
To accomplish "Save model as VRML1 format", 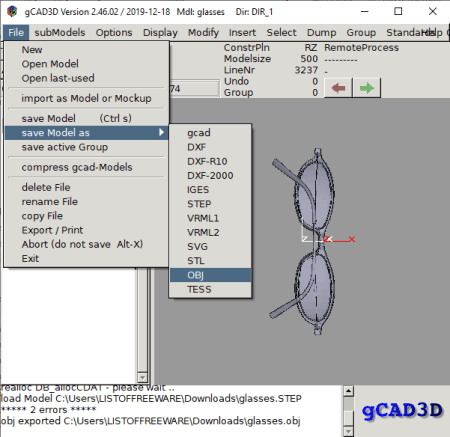I will pos(210,218).
